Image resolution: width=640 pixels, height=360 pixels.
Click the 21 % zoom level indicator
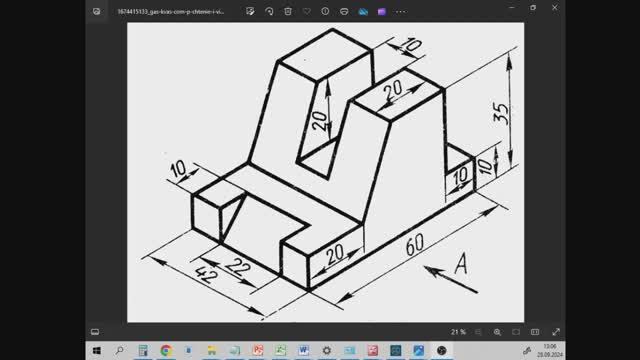(458, 332)
